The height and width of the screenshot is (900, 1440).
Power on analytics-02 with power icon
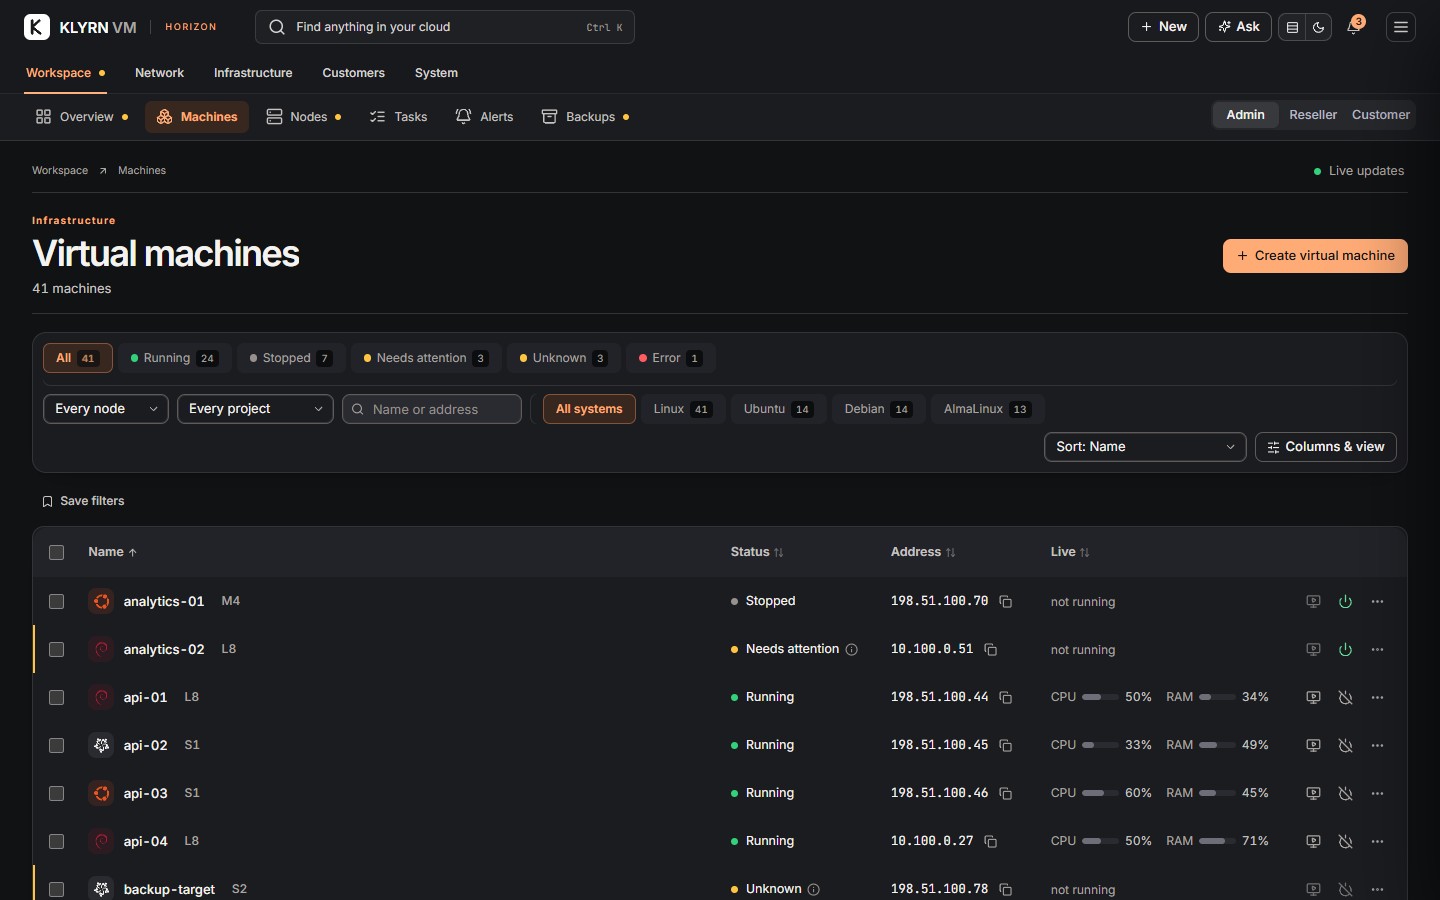(x=1346, y=650)
